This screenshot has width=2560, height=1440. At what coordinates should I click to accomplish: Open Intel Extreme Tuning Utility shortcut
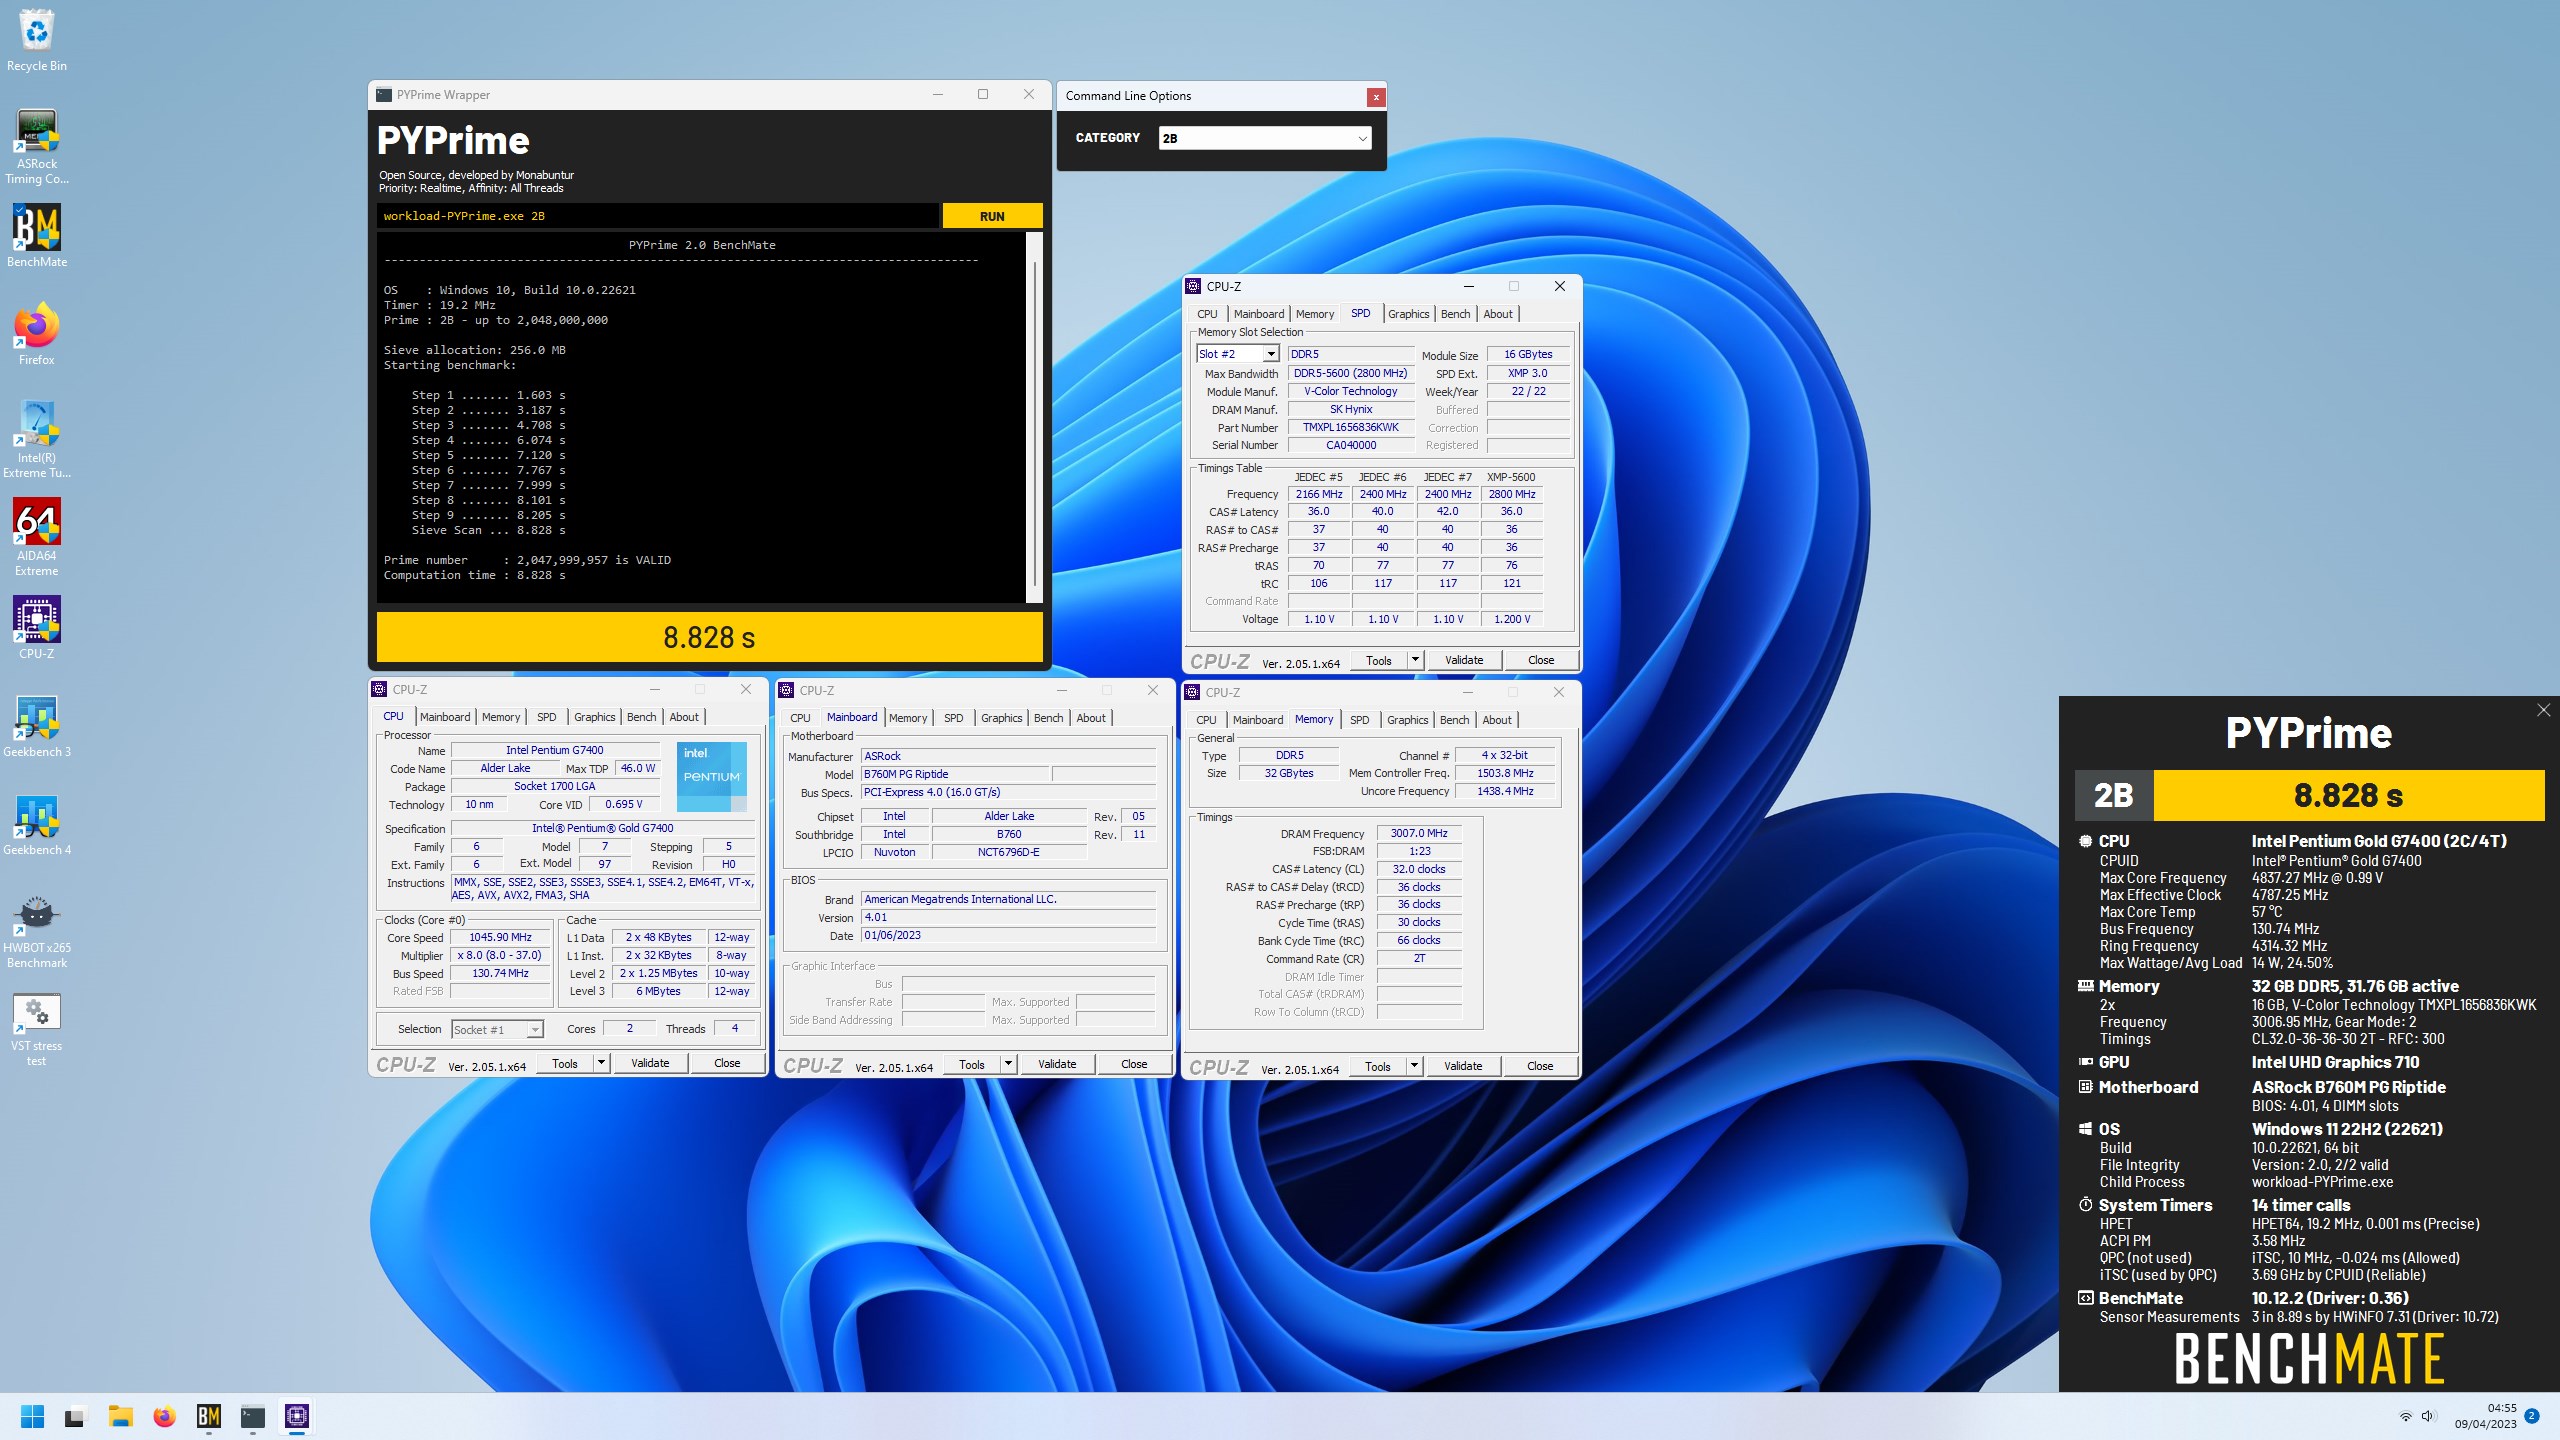[37, 439]
